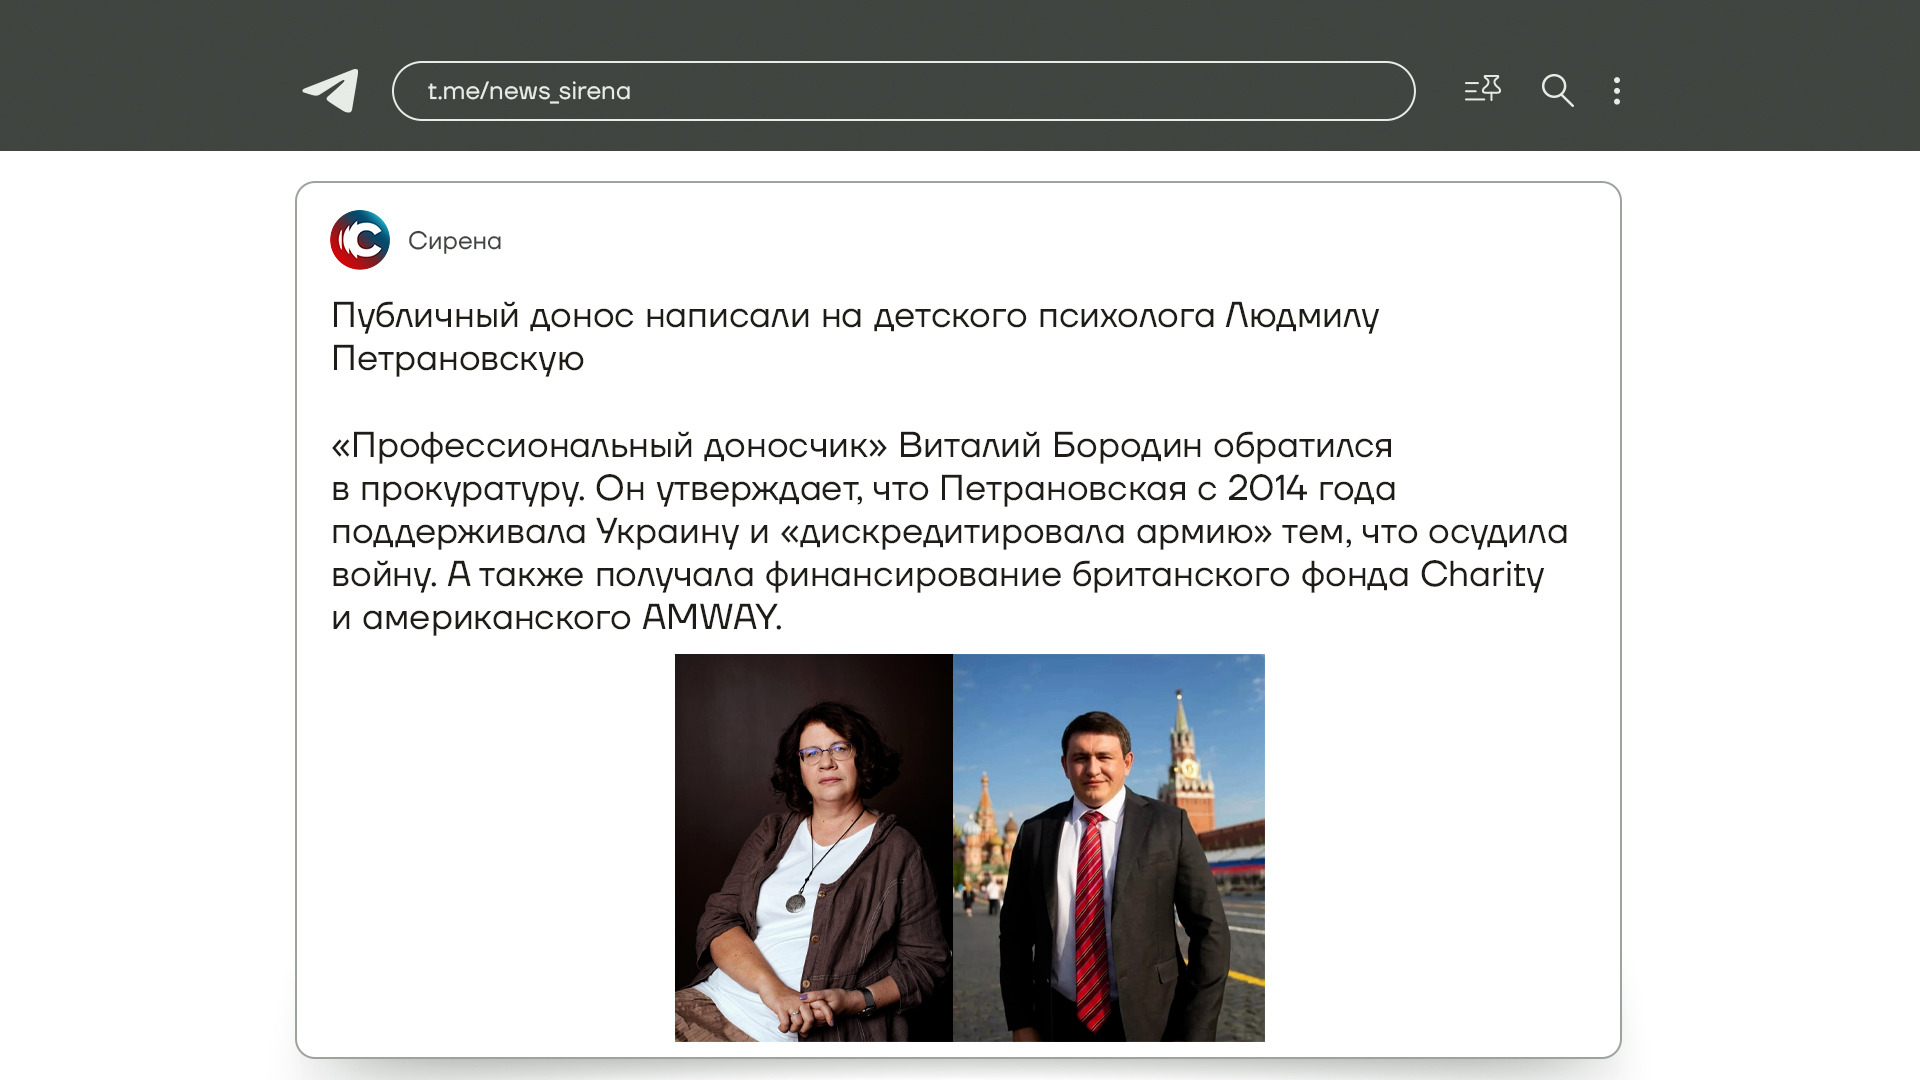
Task: Click the name Виталий Бородин in the text
Action: (x=1049, y=445)
